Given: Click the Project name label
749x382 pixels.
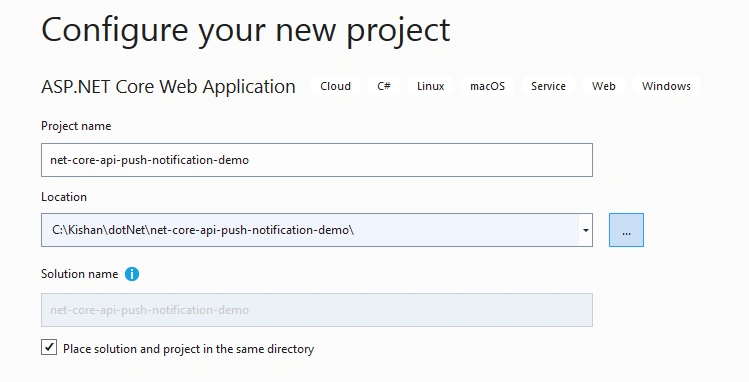Looking at the screenshot, I should point(76,126).
